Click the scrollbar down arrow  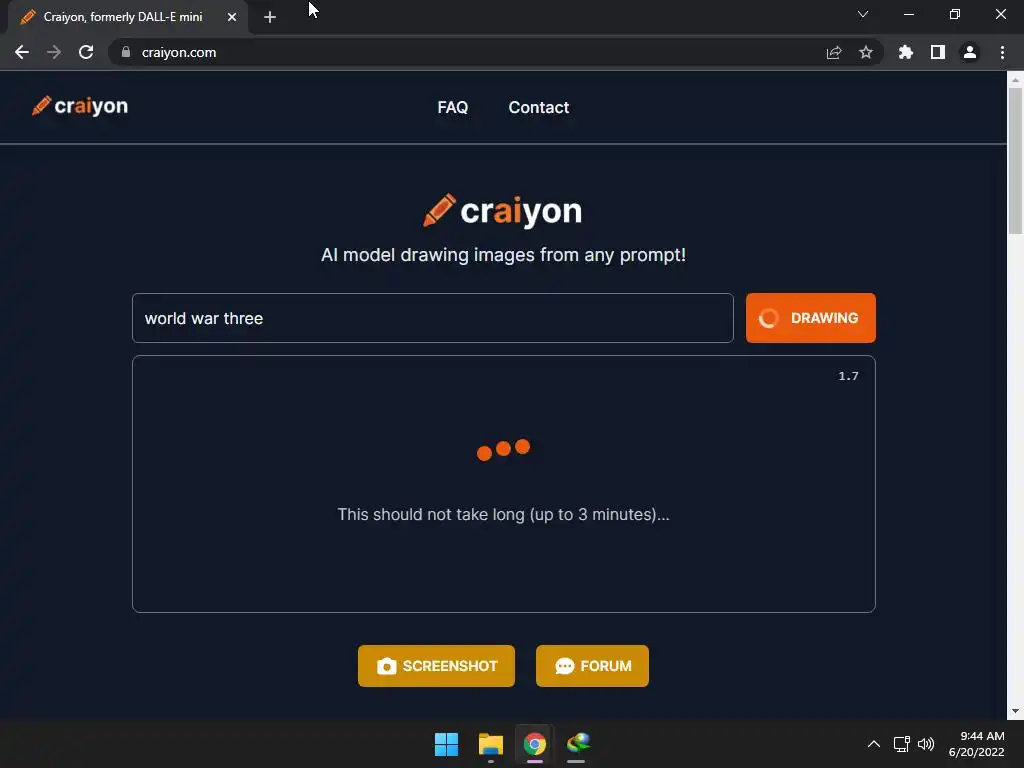(x=1015, y=711)
